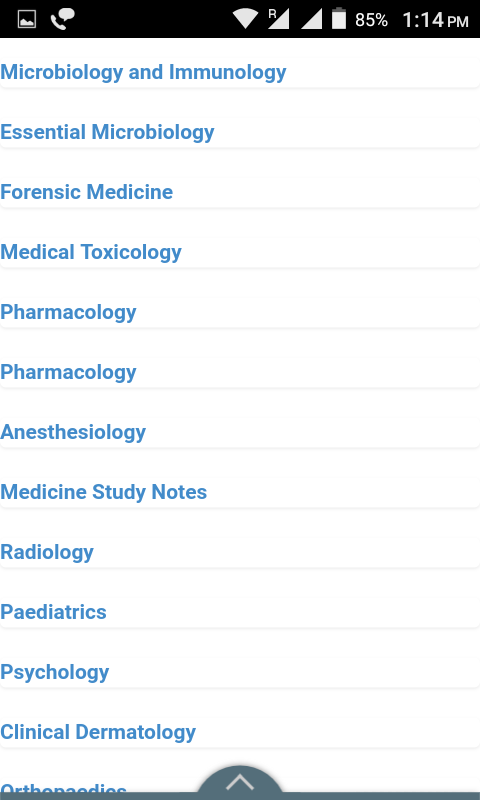Open the partially visible Orthopaedics link
480x800 pixels.
63,790
